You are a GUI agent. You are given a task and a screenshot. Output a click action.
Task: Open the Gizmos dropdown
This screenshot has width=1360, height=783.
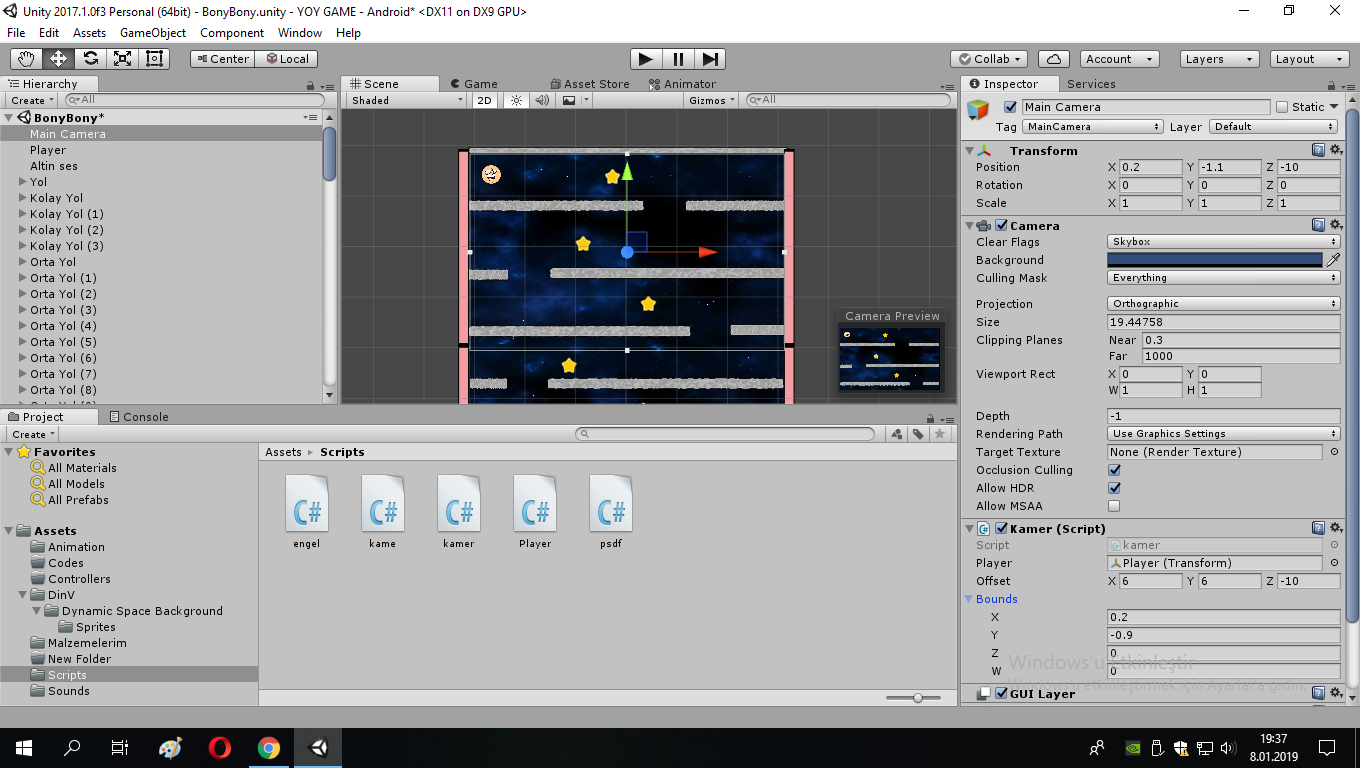click(x=713, y=100)
